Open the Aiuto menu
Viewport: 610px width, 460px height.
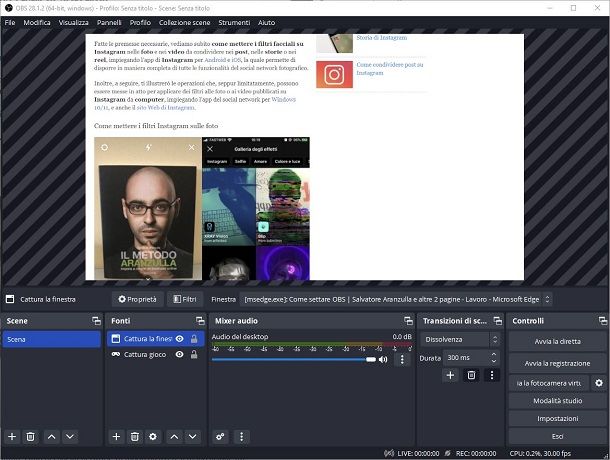(266, 23)
